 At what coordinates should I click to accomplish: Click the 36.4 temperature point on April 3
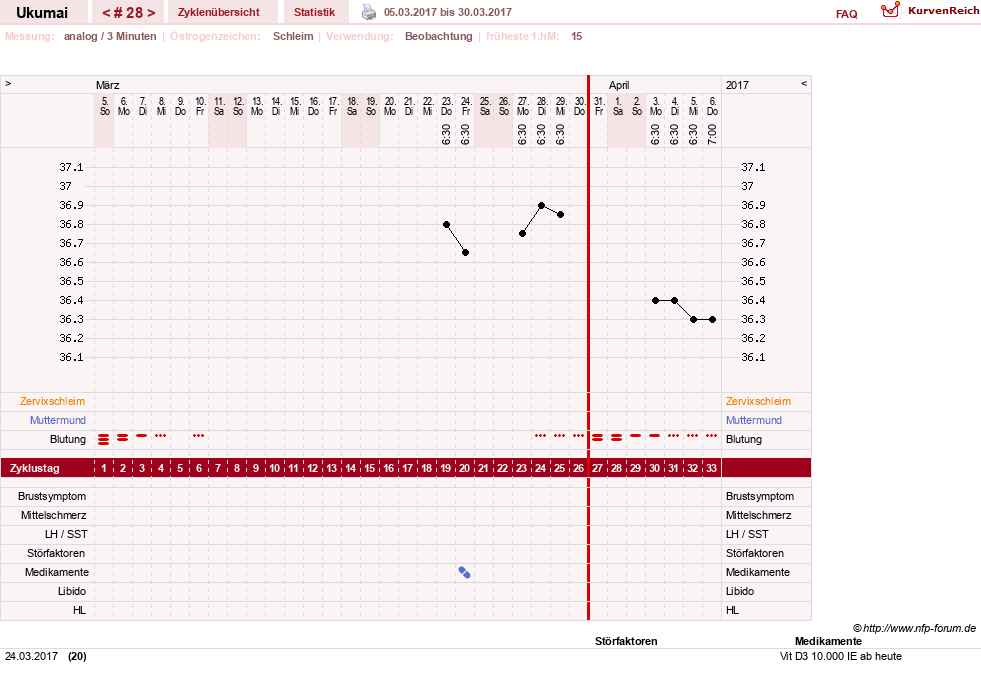(x=655, y=300)
